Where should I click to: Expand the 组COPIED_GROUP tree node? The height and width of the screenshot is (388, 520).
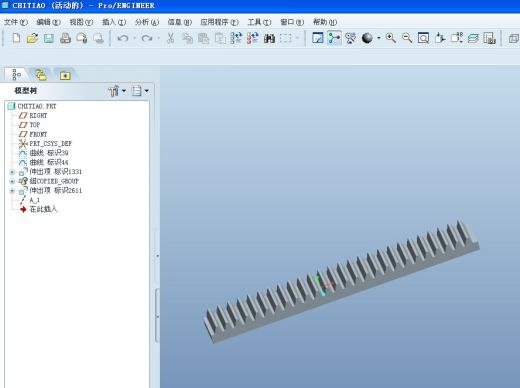coord(12,181)
